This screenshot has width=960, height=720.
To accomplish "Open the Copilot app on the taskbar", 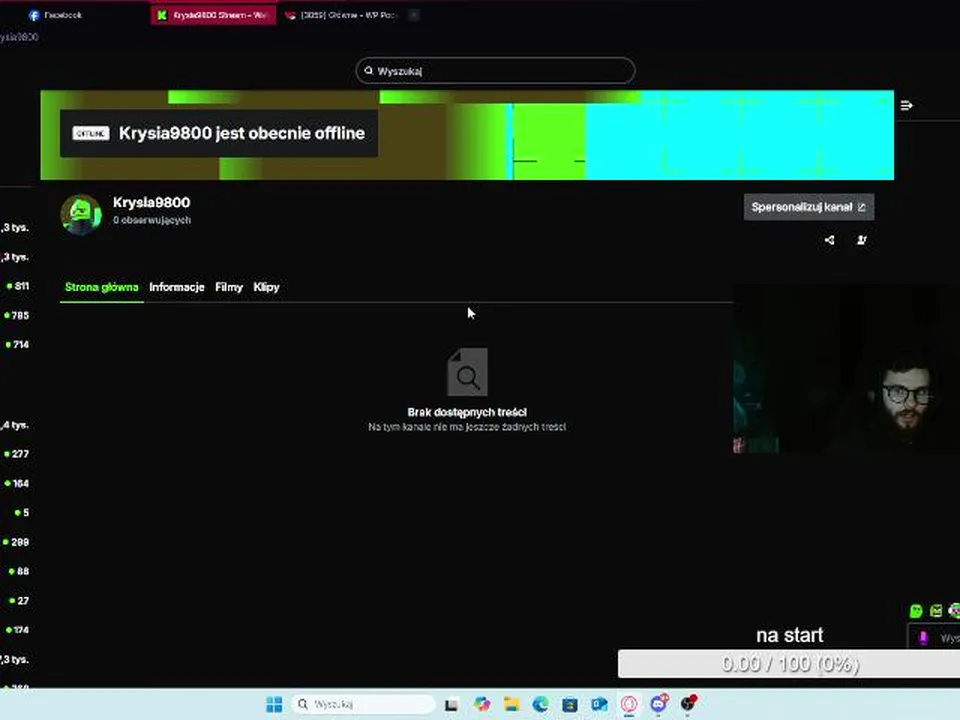I will click(482, 704).
